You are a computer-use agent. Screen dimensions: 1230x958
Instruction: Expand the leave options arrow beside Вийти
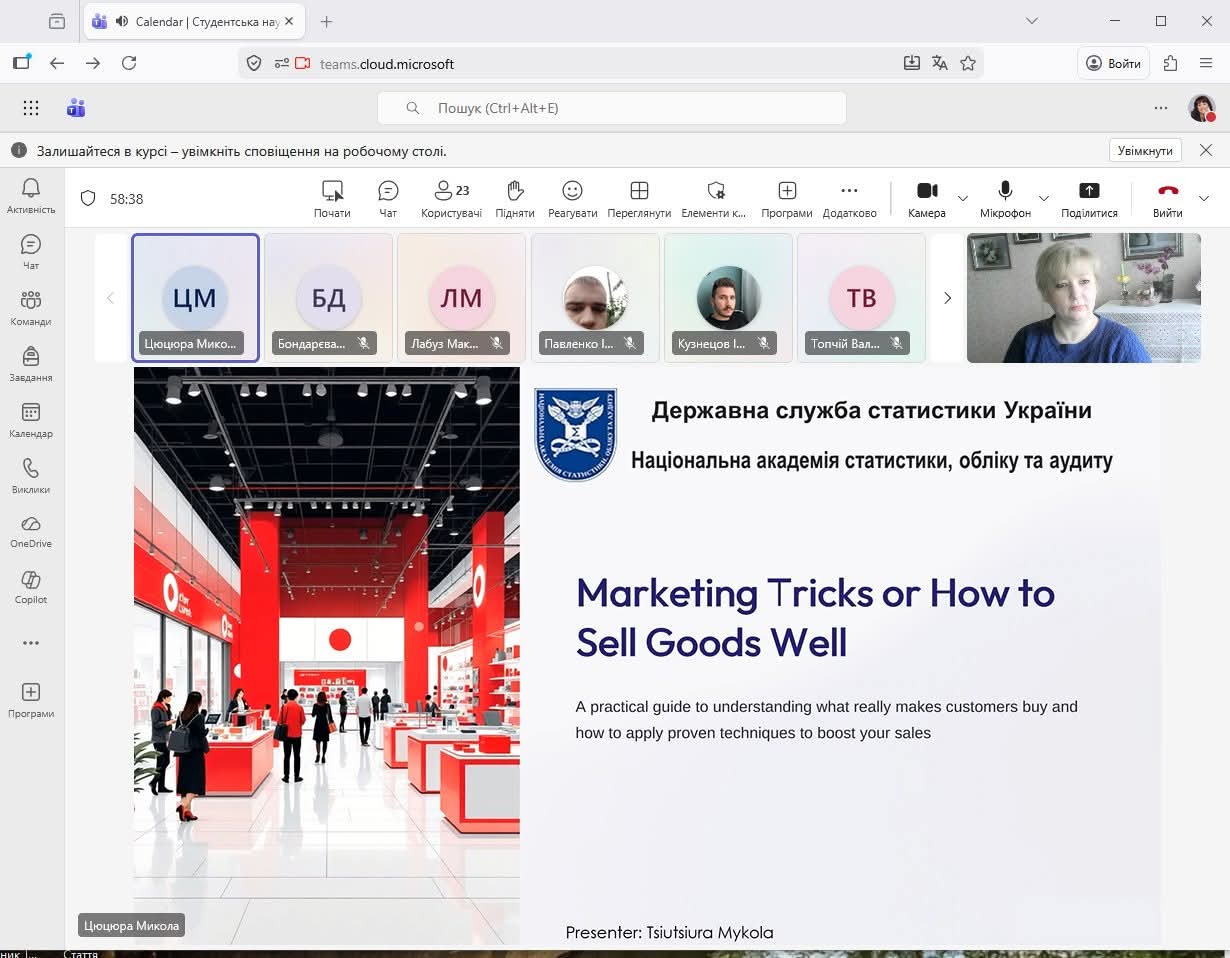click(1204, 198)
